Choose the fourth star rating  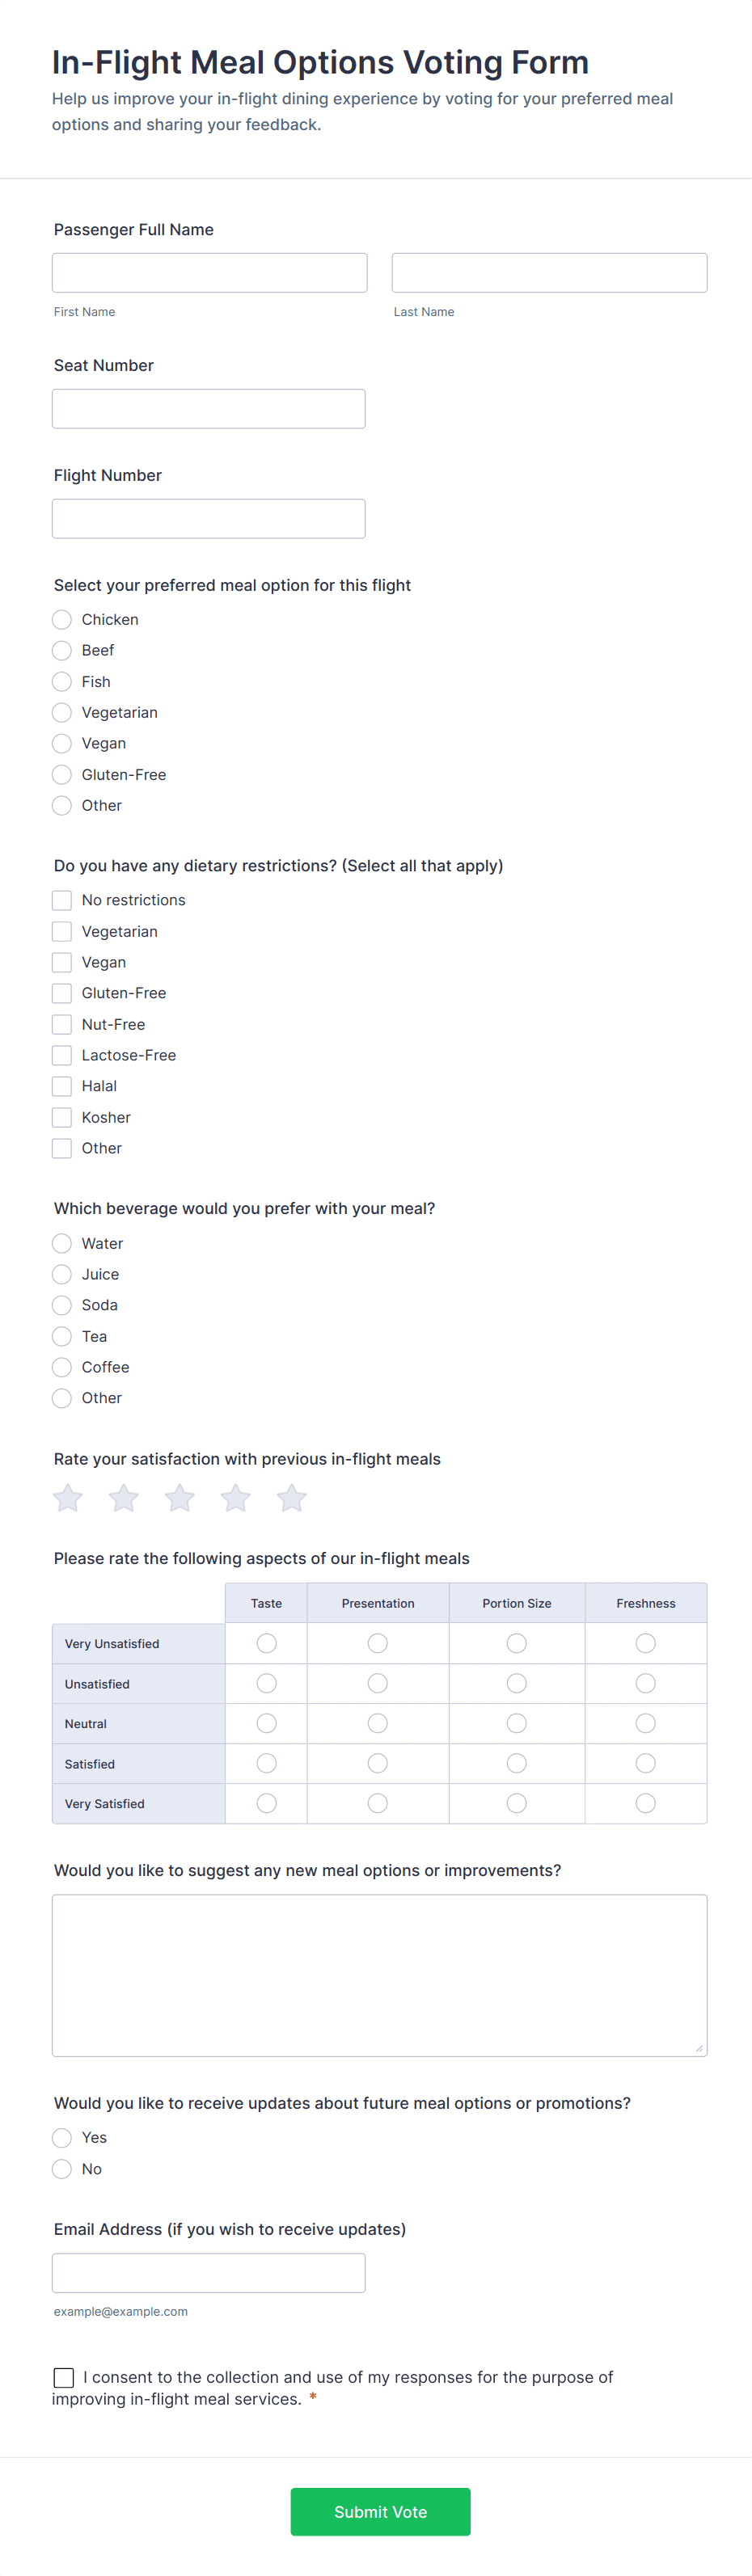coord(236,1498)
